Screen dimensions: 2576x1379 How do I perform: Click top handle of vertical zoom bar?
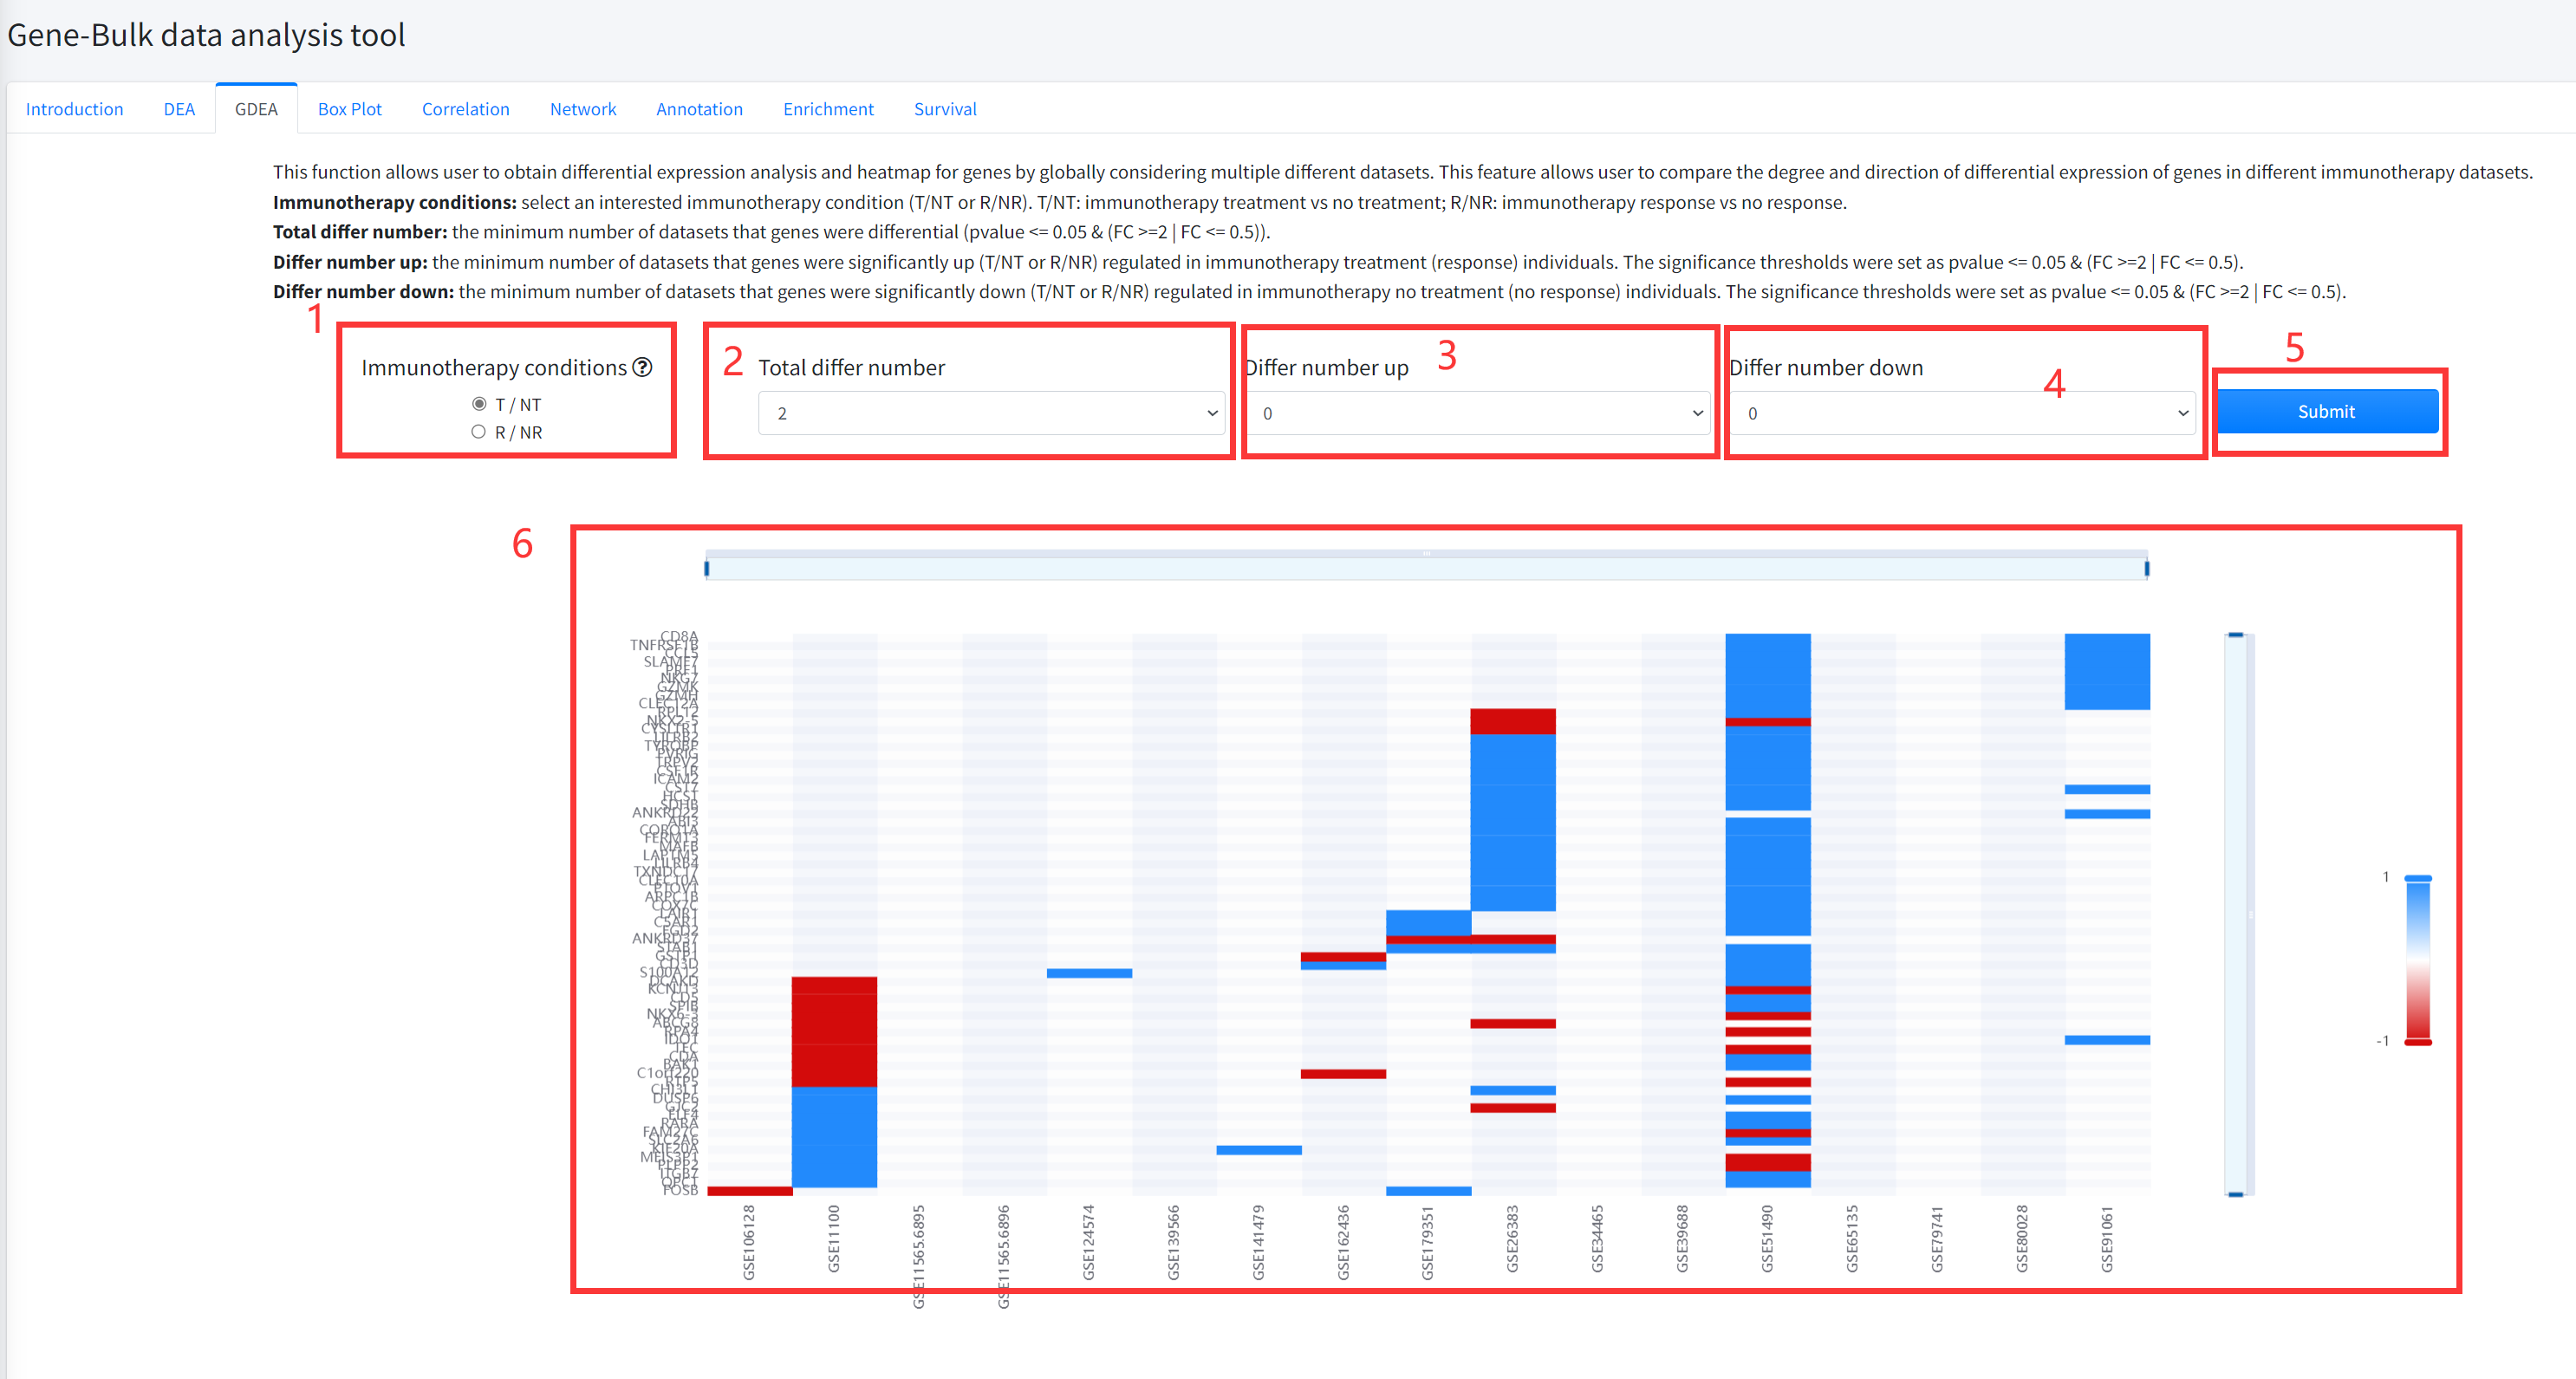click(2236, 635)
